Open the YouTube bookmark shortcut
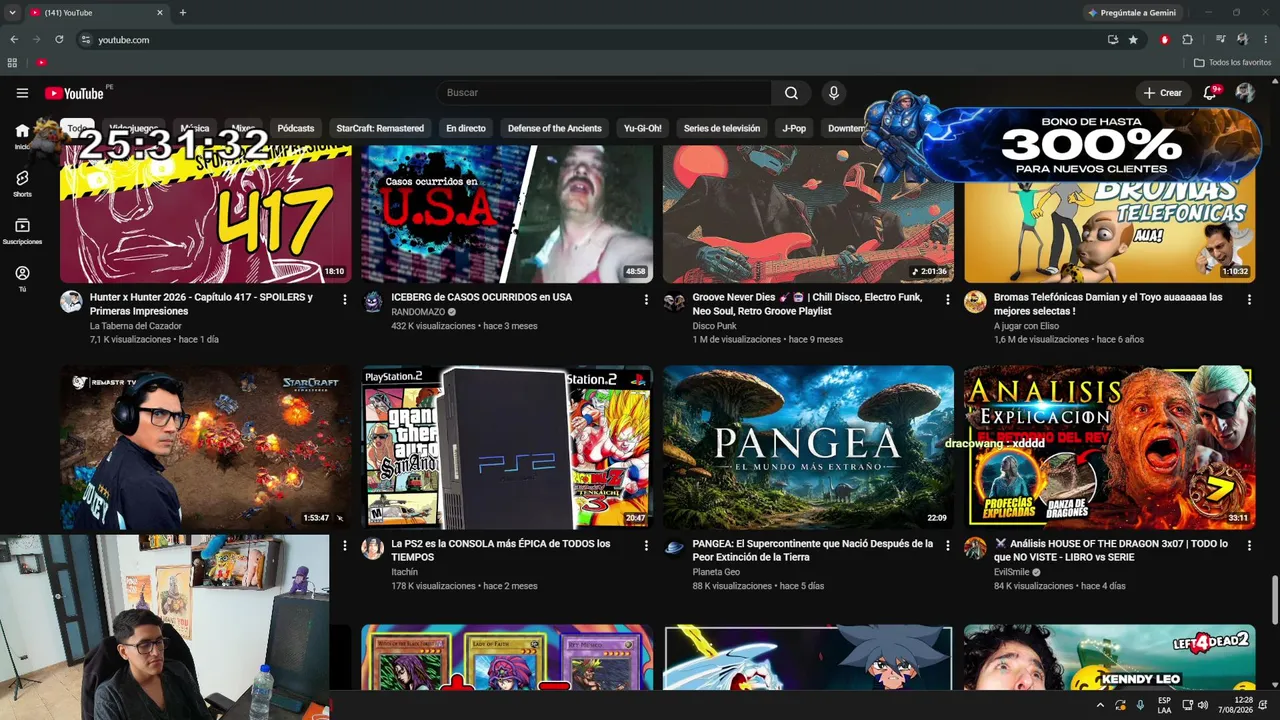 [x=41, y=62]
